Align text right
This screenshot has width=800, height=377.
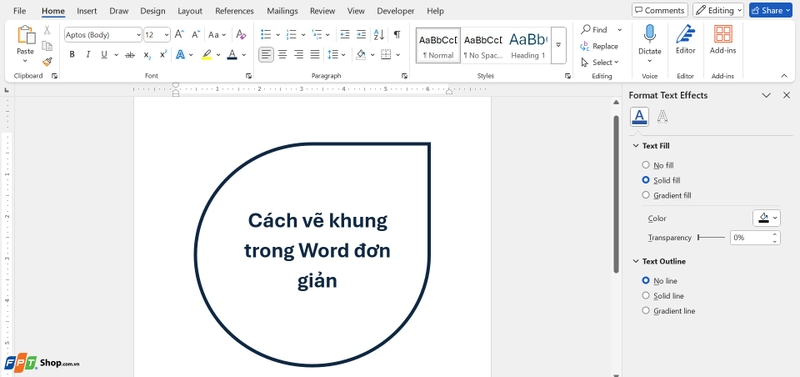[x=299, y=54]
